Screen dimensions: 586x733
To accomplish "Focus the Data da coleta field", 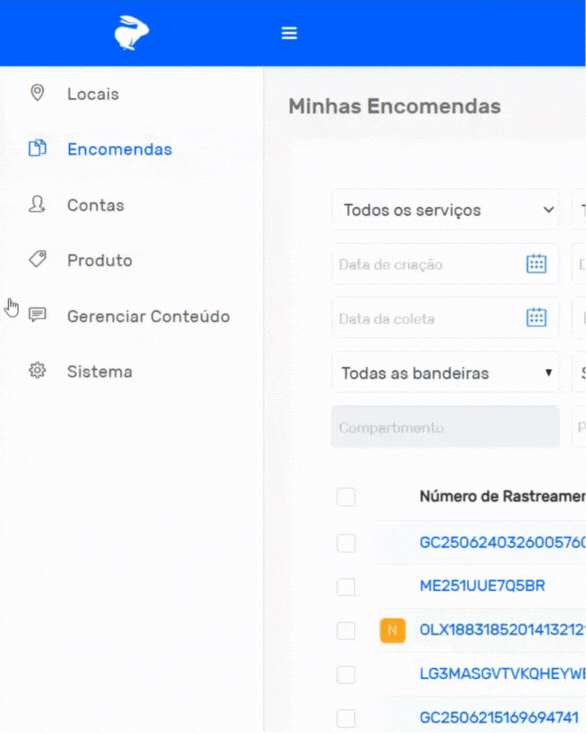I will click(445, 318).
